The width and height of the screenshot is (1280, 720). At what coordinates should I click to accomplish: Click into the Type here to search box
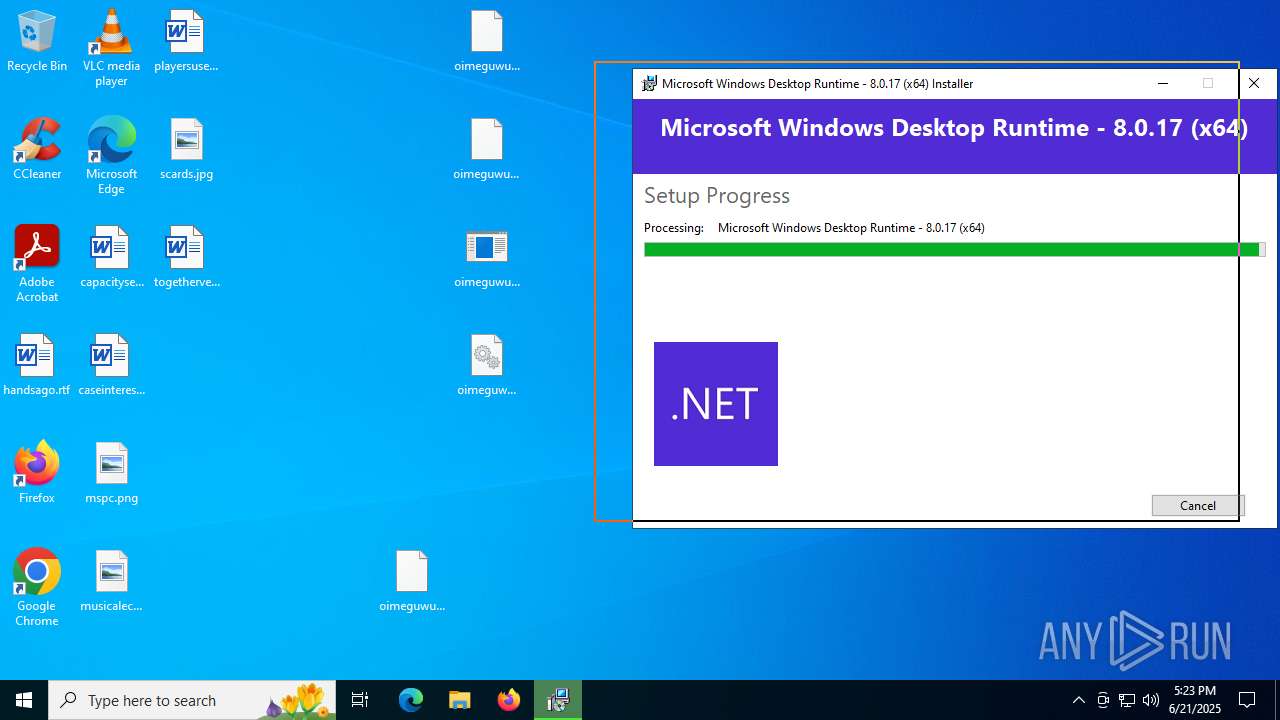tap(193, 700)
